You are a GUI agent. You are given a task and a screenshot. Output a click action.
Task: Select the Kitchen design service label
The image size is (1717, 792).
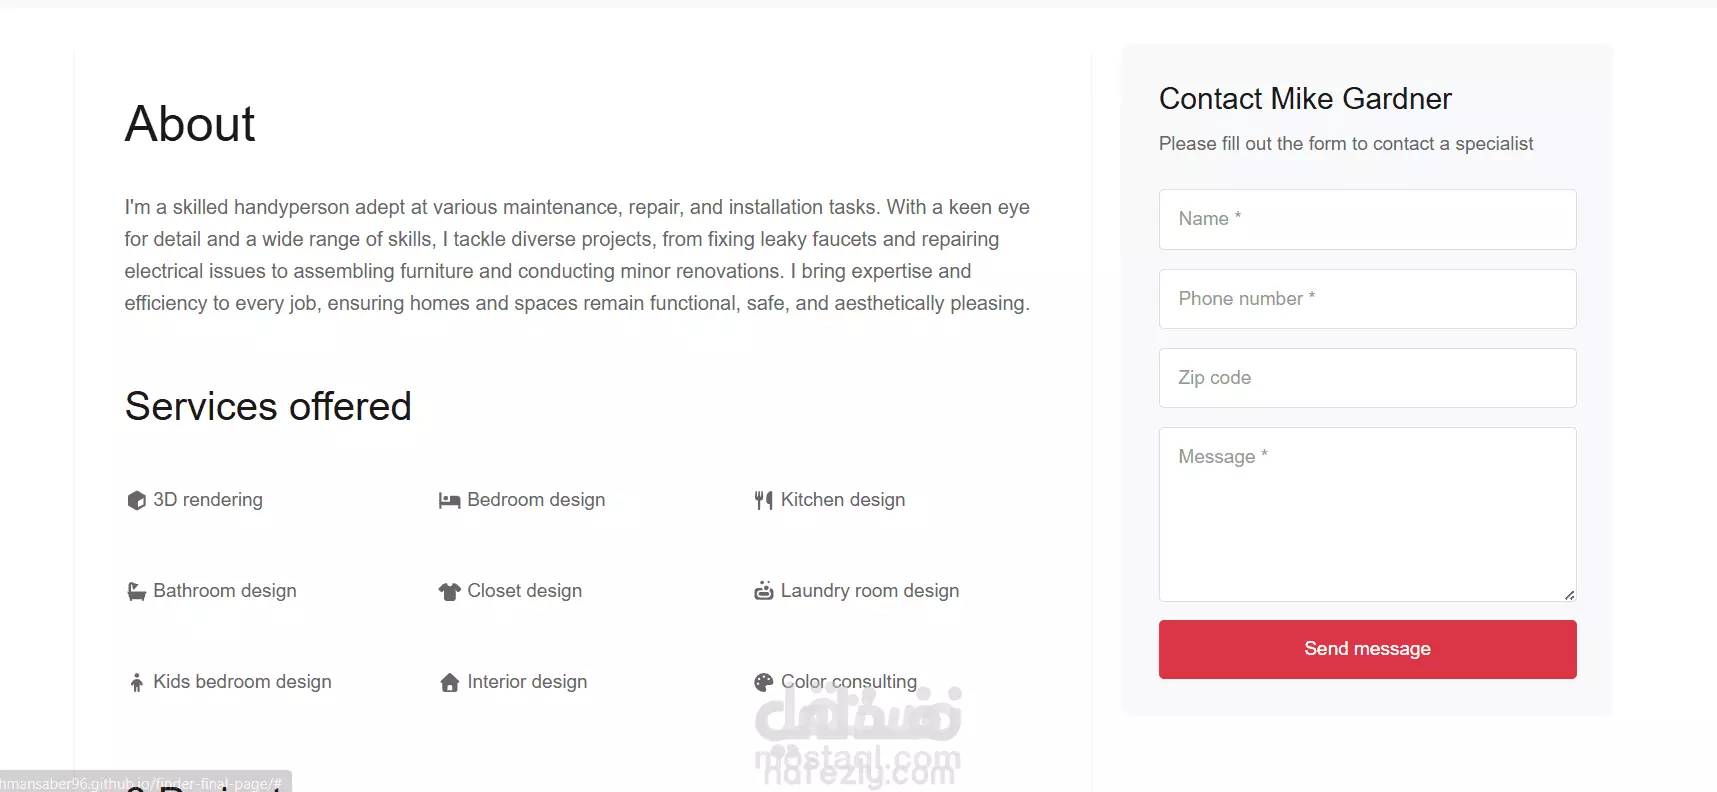843,500
